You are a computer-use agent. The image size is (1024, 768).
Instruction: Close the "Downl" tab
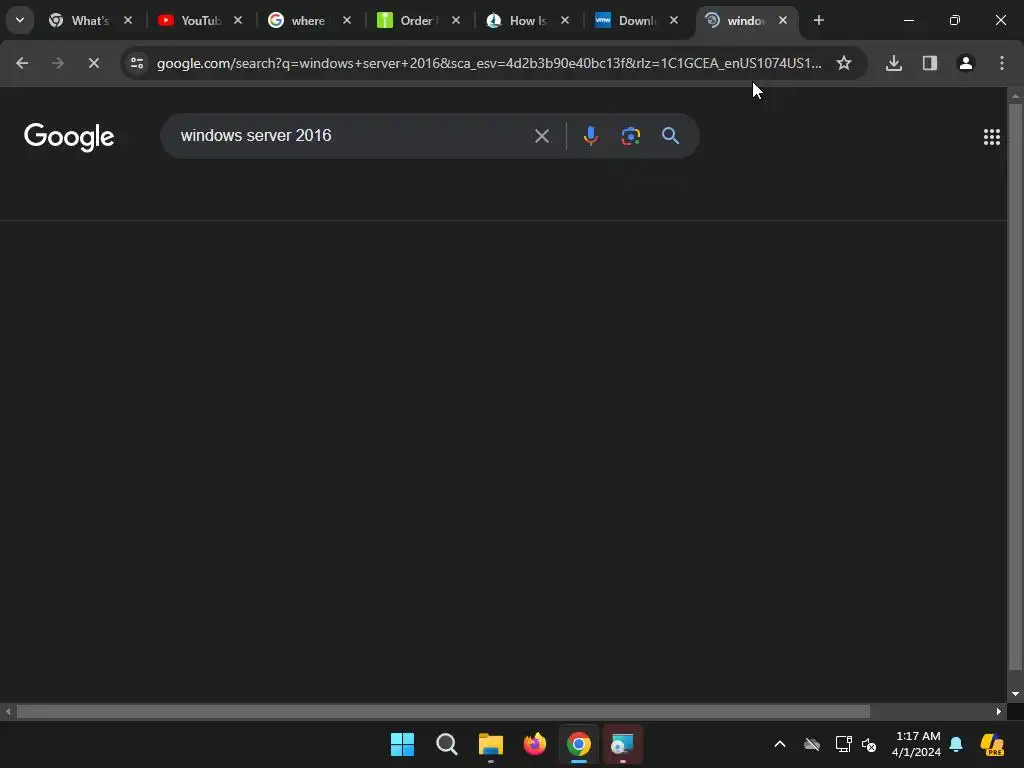point(674,20)
